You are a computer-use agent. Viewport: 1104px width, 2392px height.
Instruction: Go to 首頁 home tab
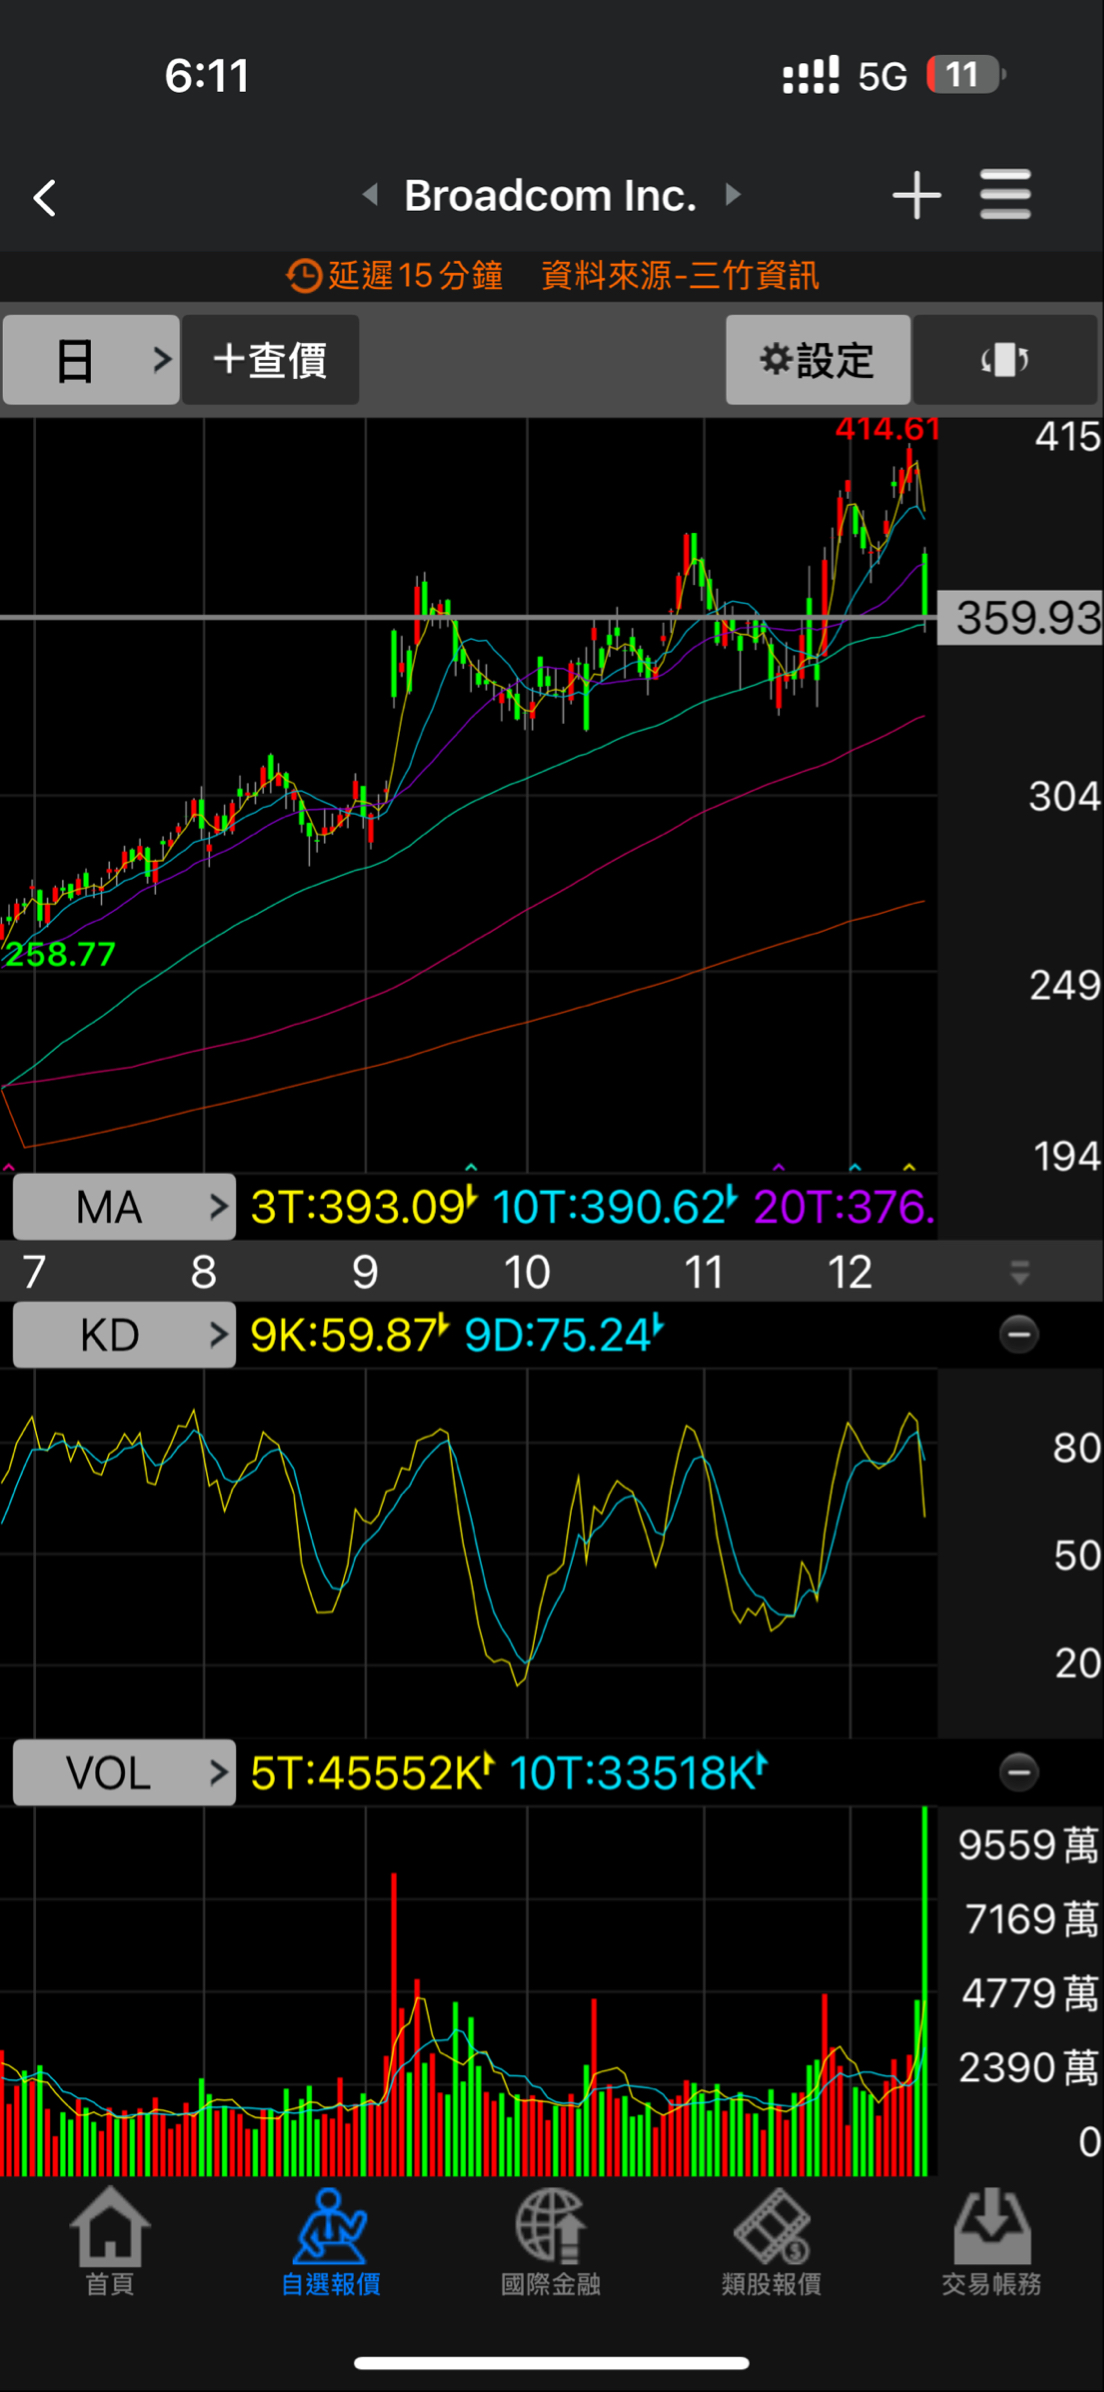pos(110,2240)
